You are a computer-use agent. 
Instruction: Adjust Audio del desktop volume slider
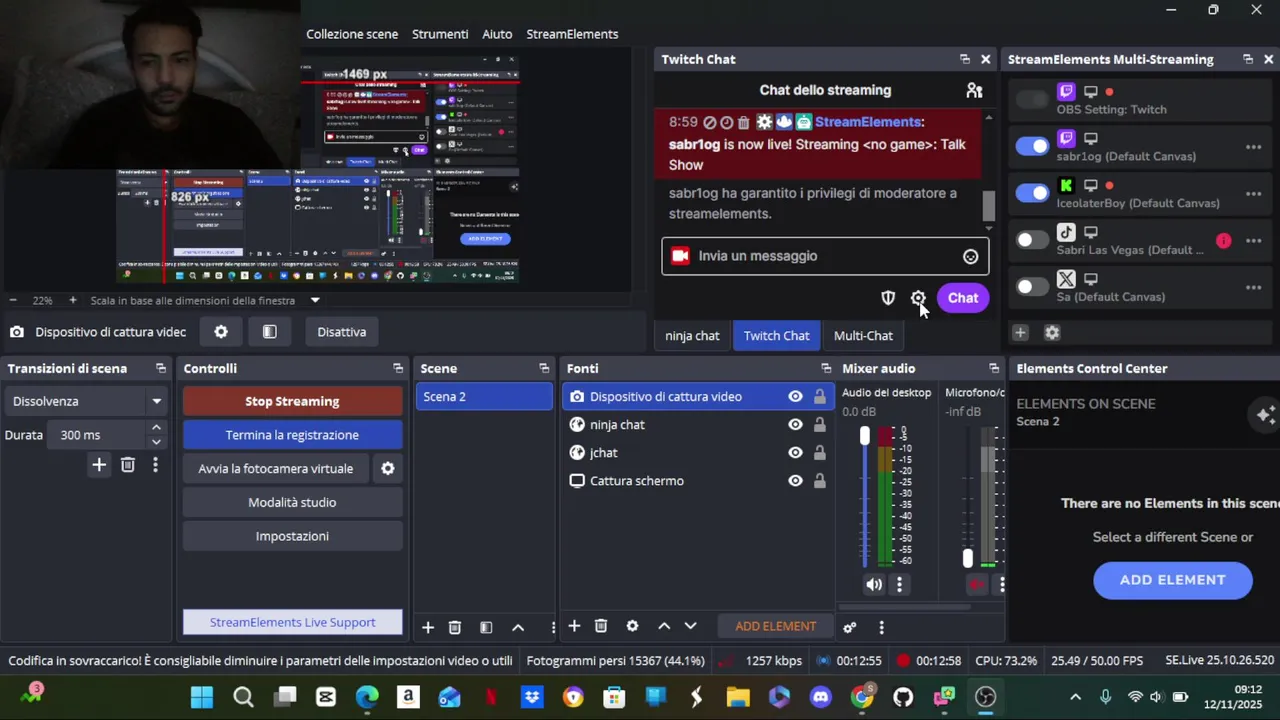pyautogui.click(x=865, y=436)
